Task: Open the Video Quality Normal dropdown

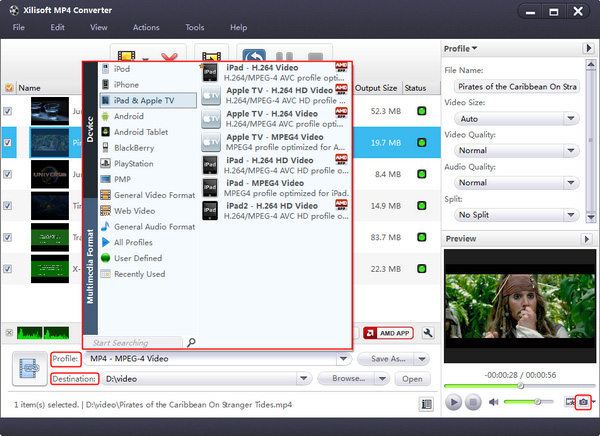Action: 571,150
